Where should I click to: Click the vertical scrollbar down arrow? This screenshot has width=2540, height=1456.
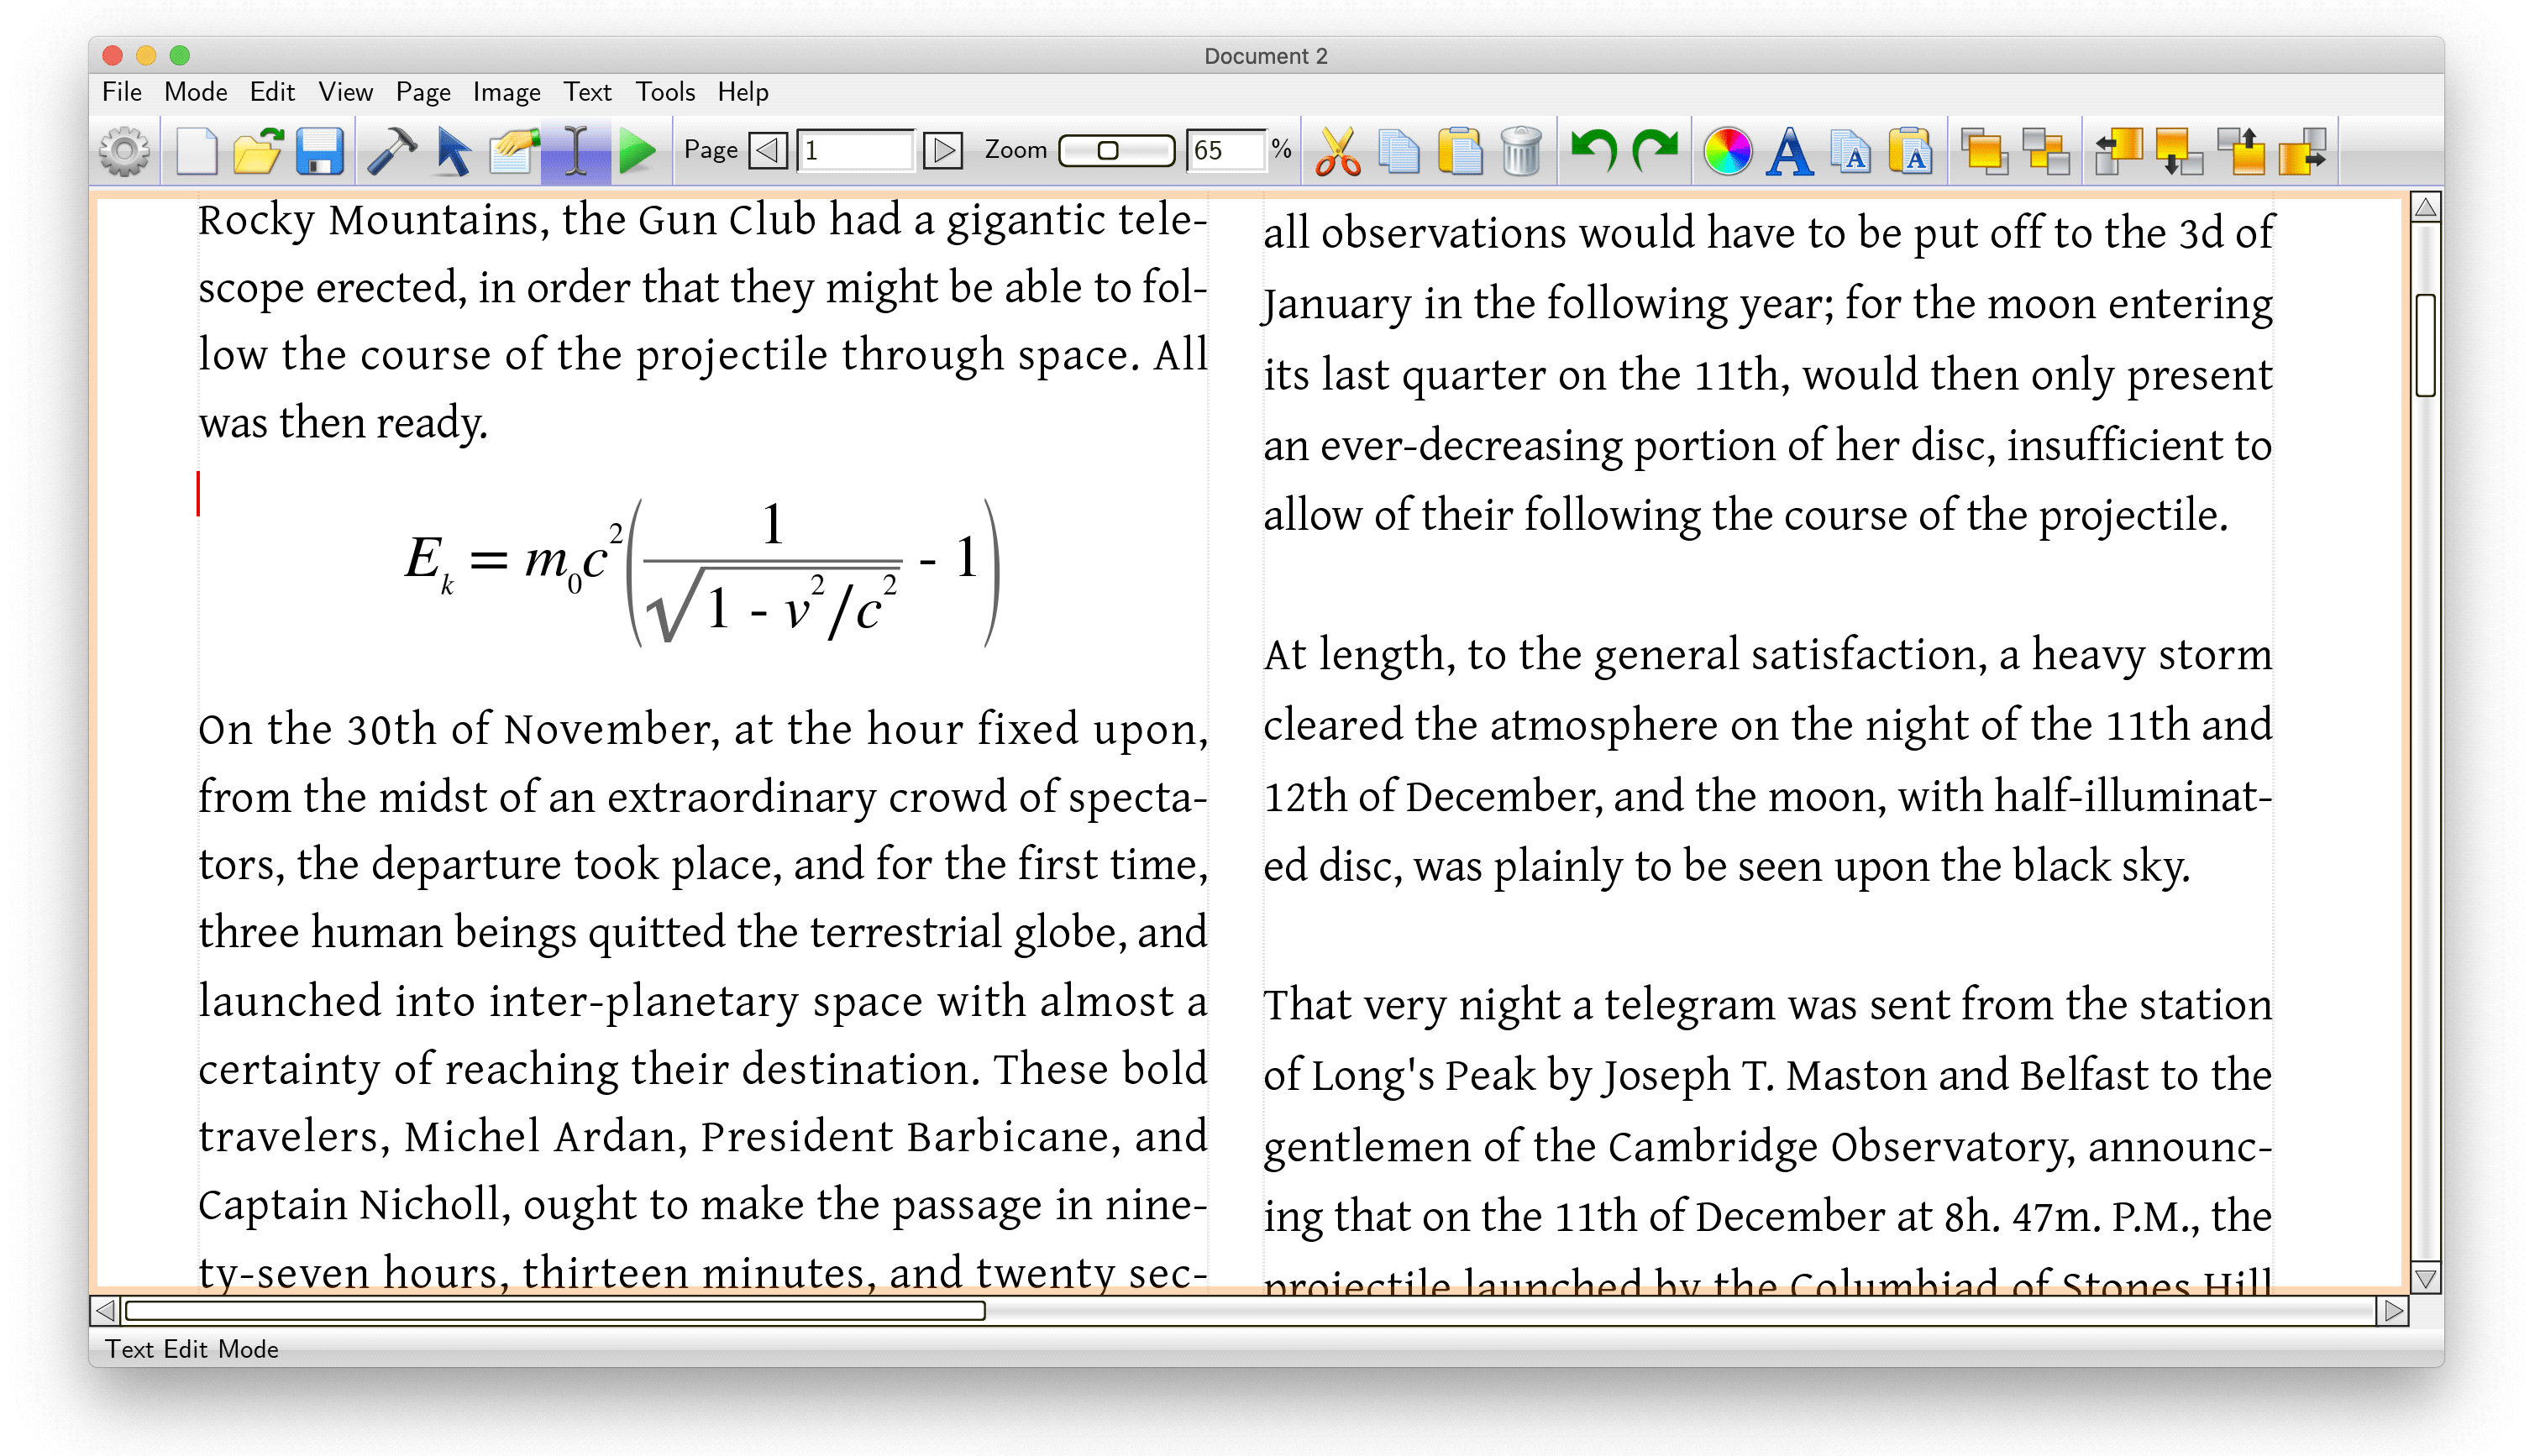click(2426, 1280)
